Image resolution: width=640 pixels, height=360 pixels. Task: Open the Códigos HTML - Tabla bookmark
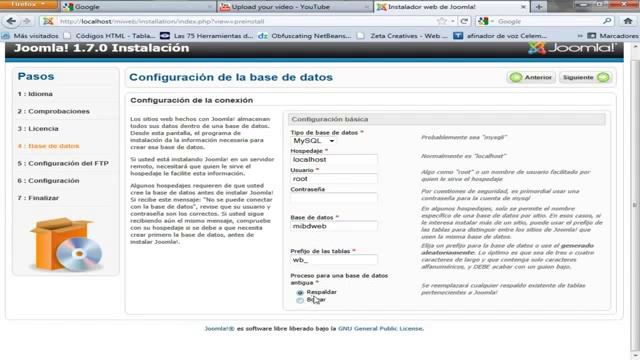(x=110, y=36)
